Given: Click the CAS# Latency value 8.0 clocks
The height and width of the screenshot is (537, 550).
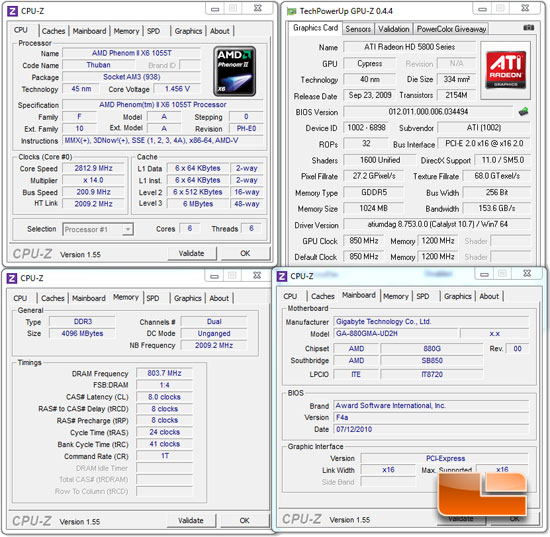Looking at the screenshot, I should [164, 397].
